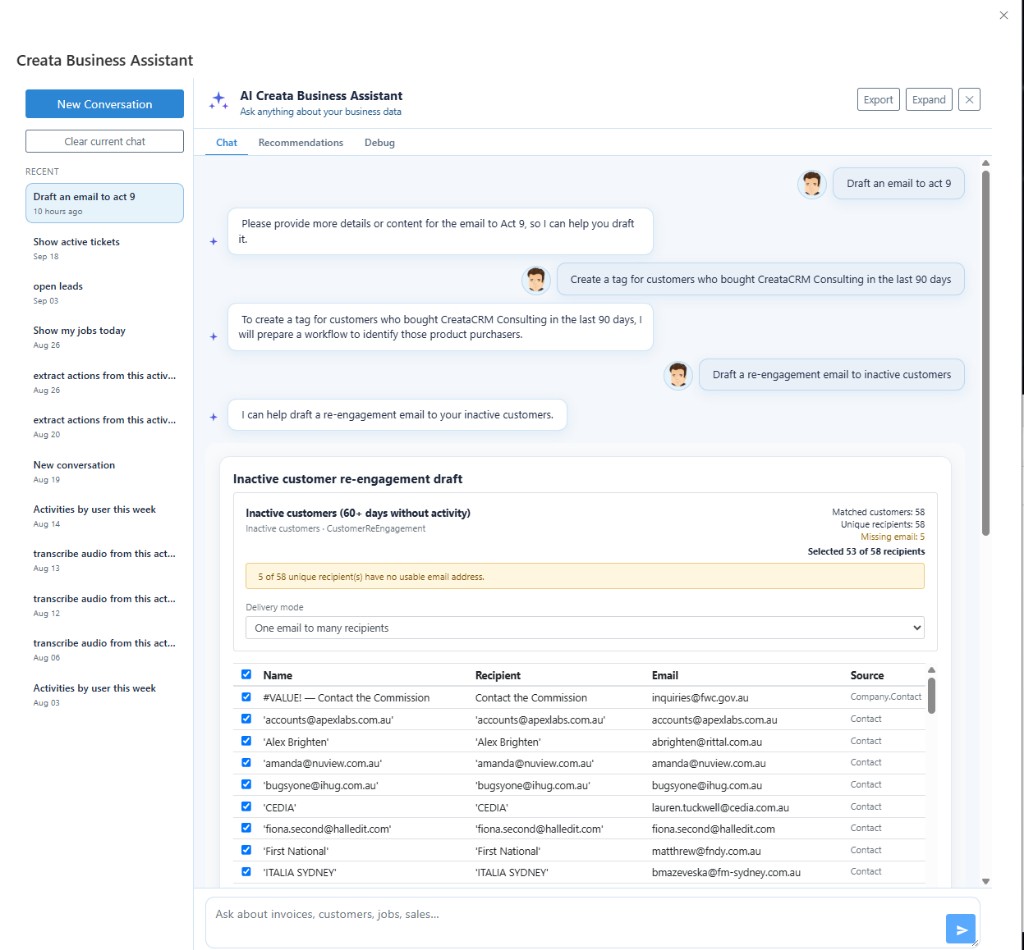The image size is (1024, 950).
Task: Click the user avatar beside the re-engagement request
Action: coord(678,375)
